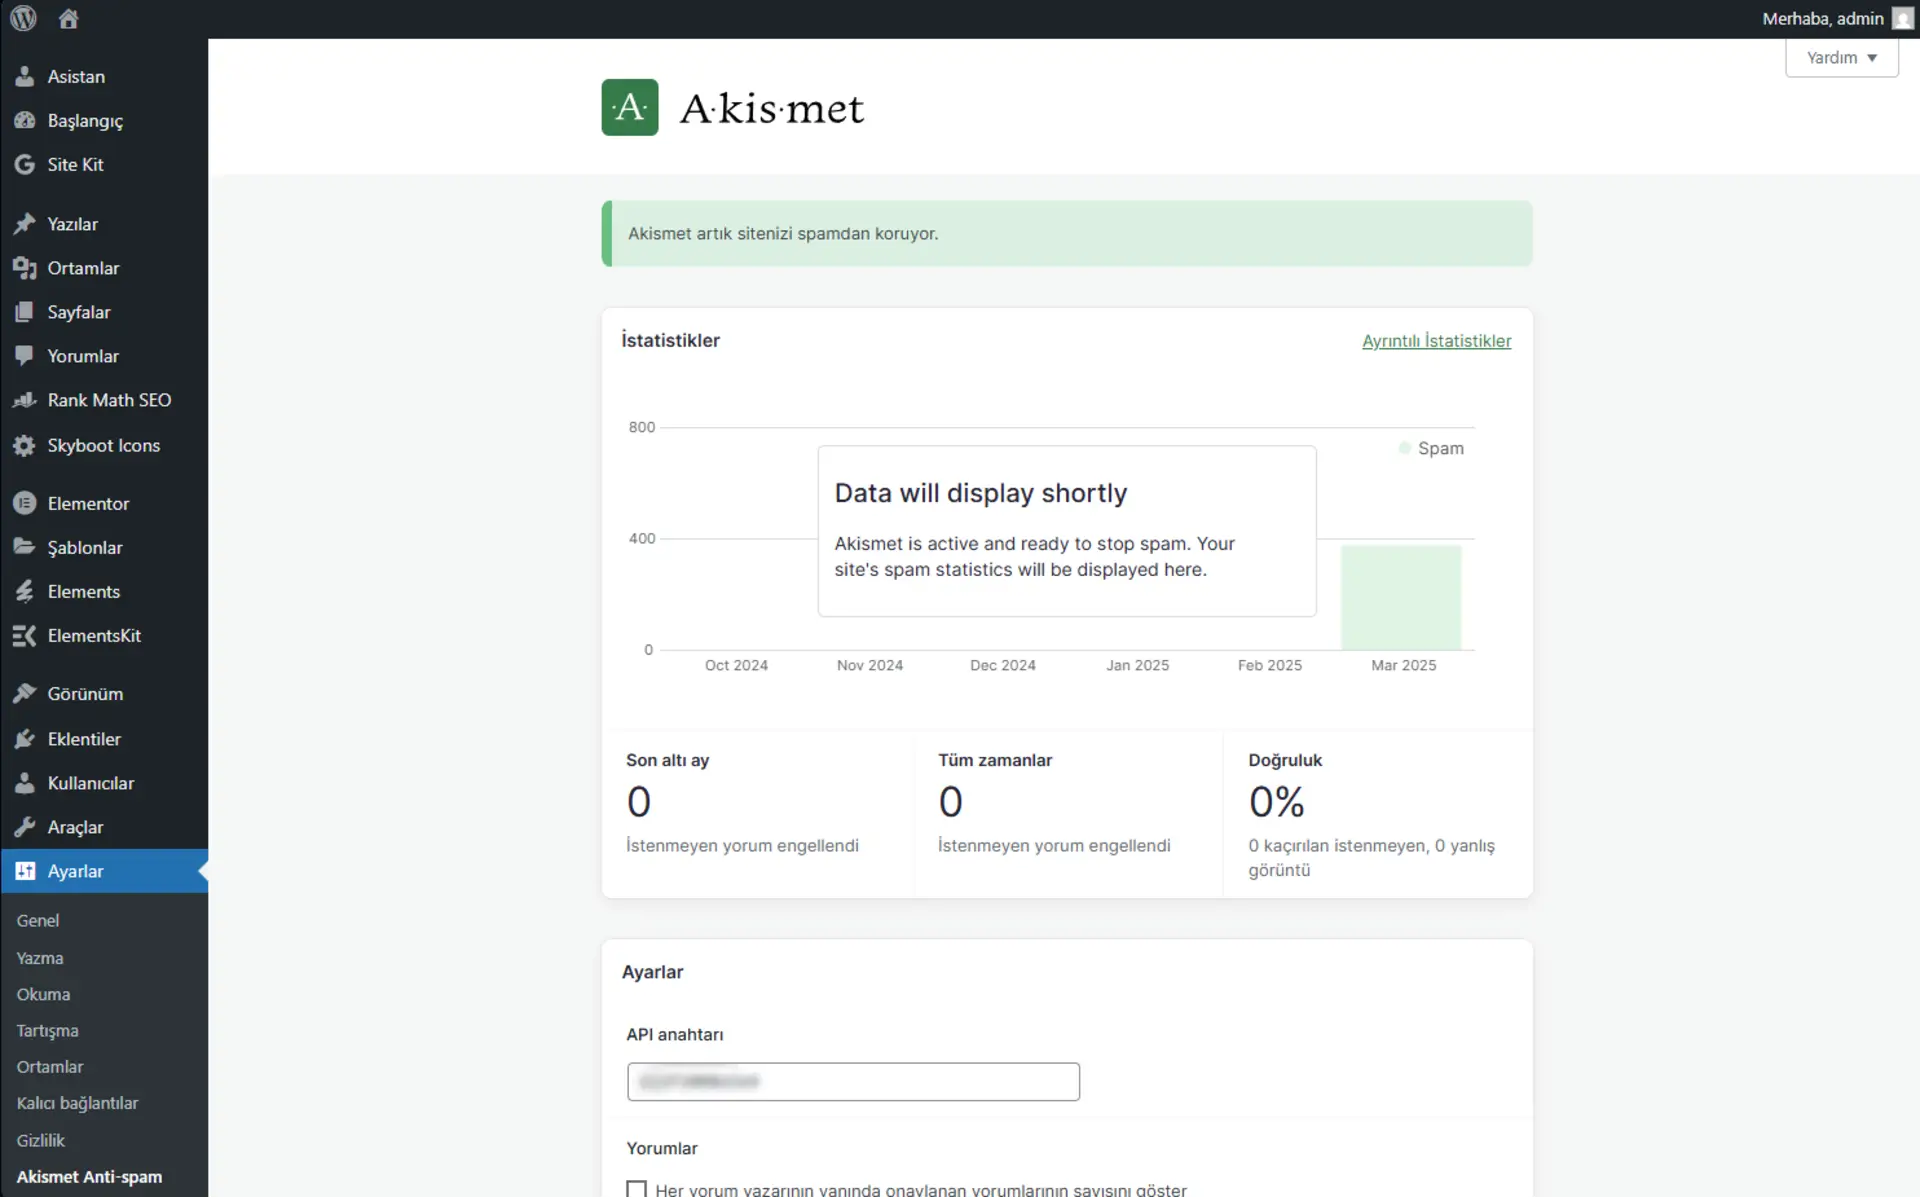Open the Gizlilik settings submenu
Screen dimensions: 1920x1200
point(40,1141)
